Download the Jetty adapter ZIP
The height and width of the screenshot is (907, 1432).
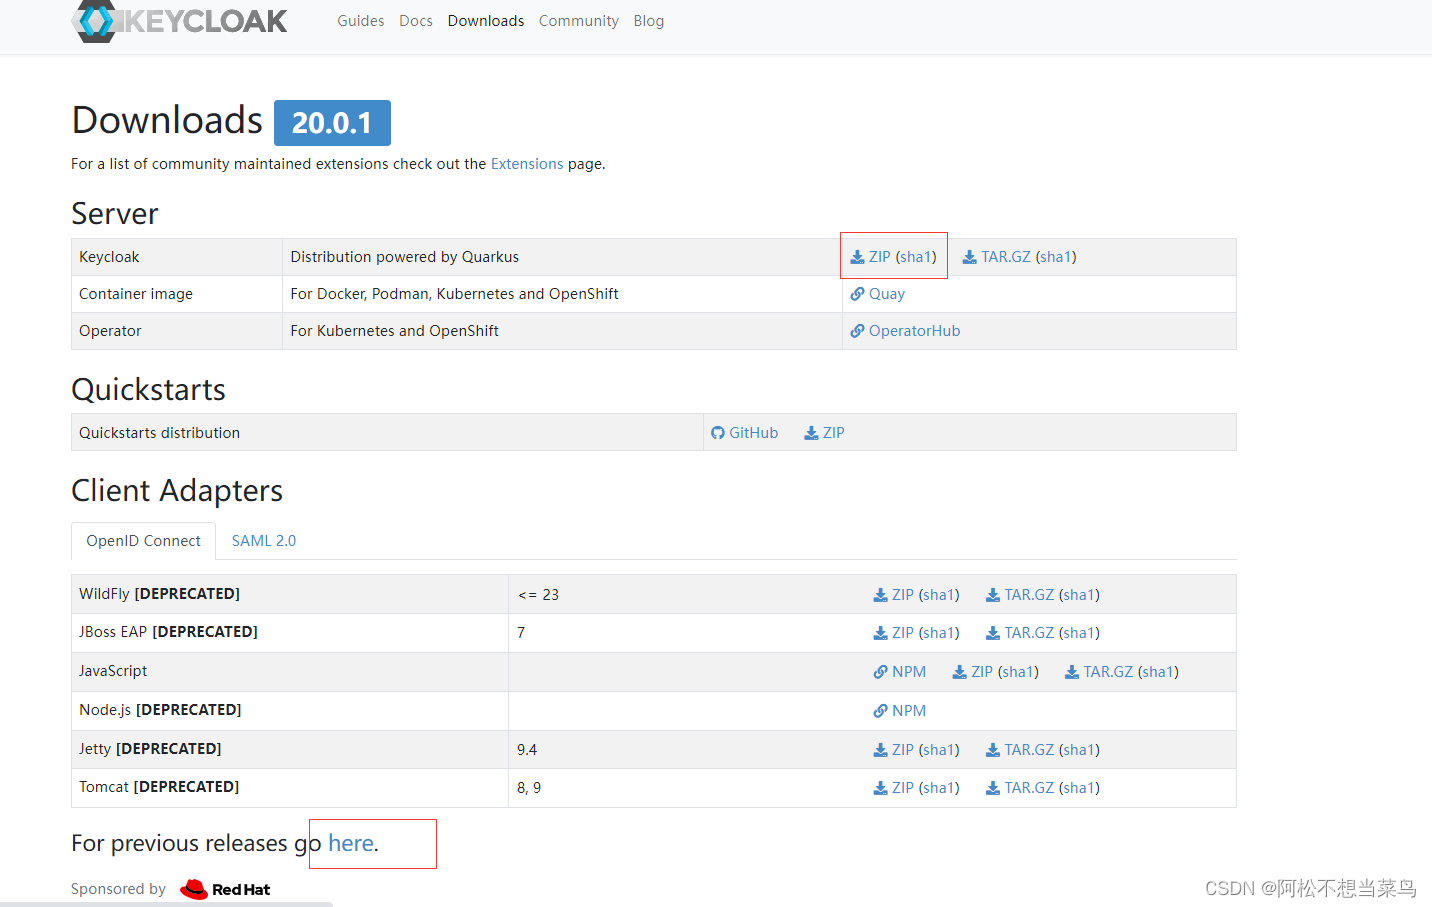coord(903,750)
